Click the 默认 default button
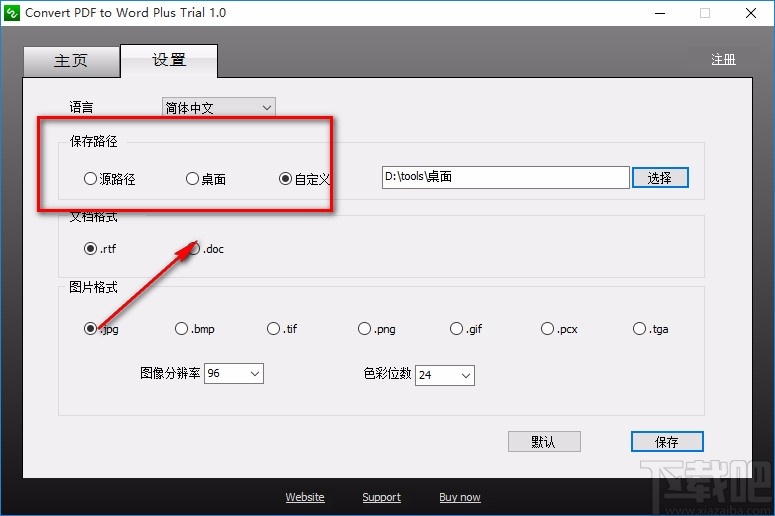Image resolution: width=775 pixels, height=516 pixels. [x=544, y=441]
